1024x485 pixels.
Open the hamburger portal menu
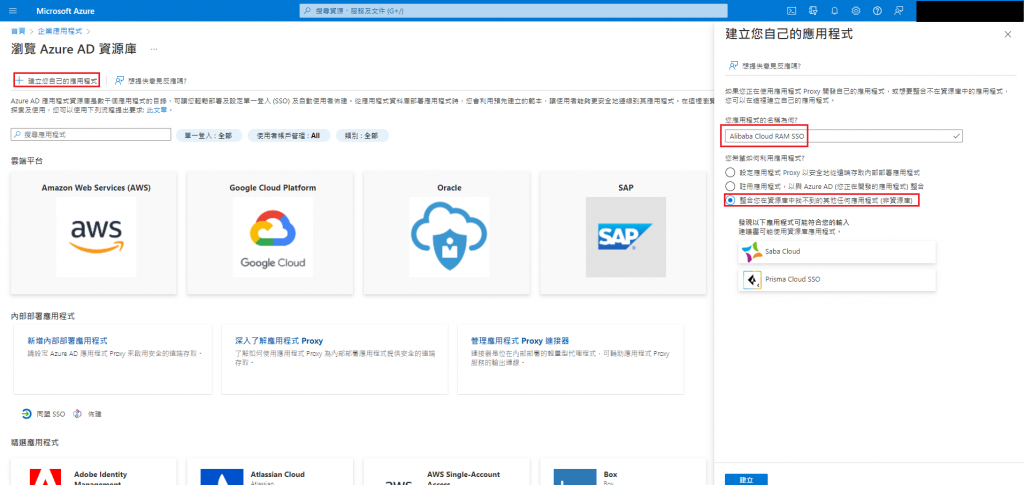[x=13, y=11]
